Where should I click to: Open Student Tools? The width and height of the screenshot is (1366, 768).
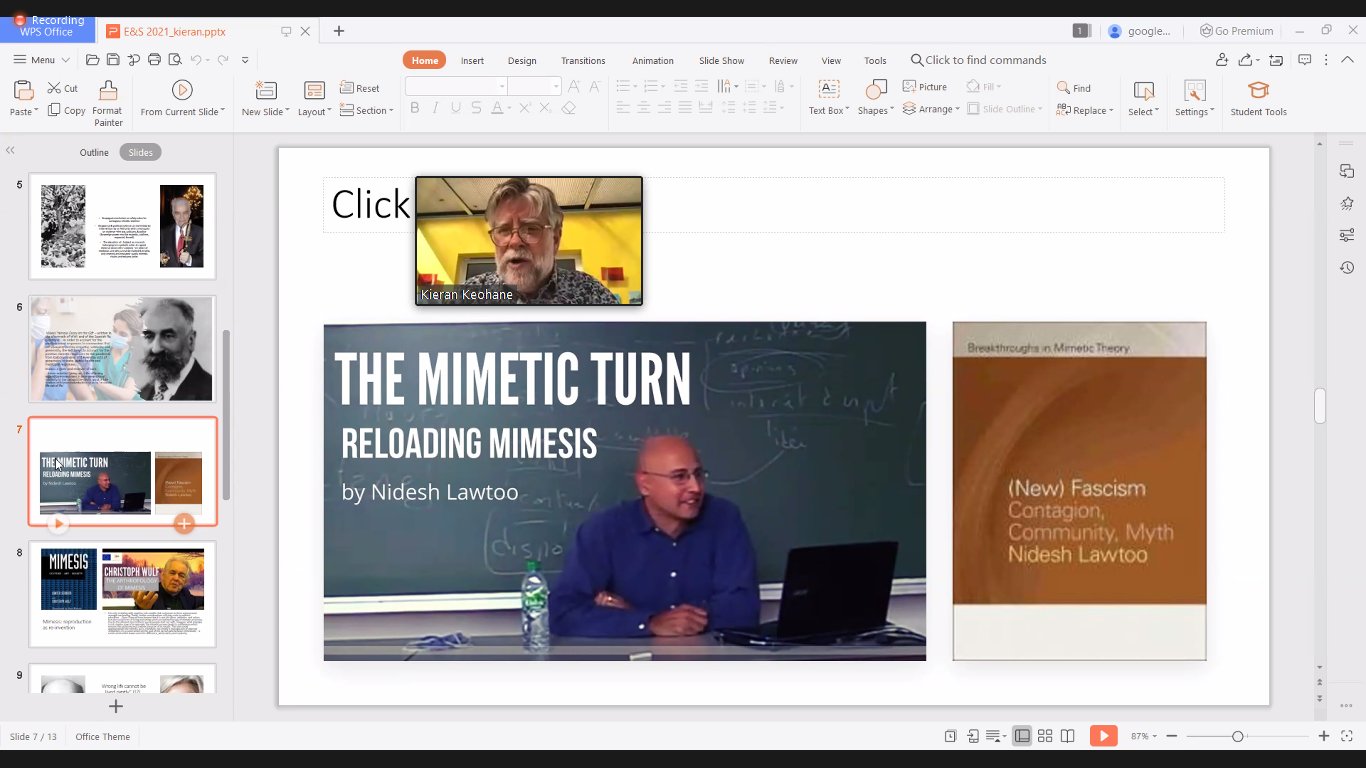coord(1258,99)
